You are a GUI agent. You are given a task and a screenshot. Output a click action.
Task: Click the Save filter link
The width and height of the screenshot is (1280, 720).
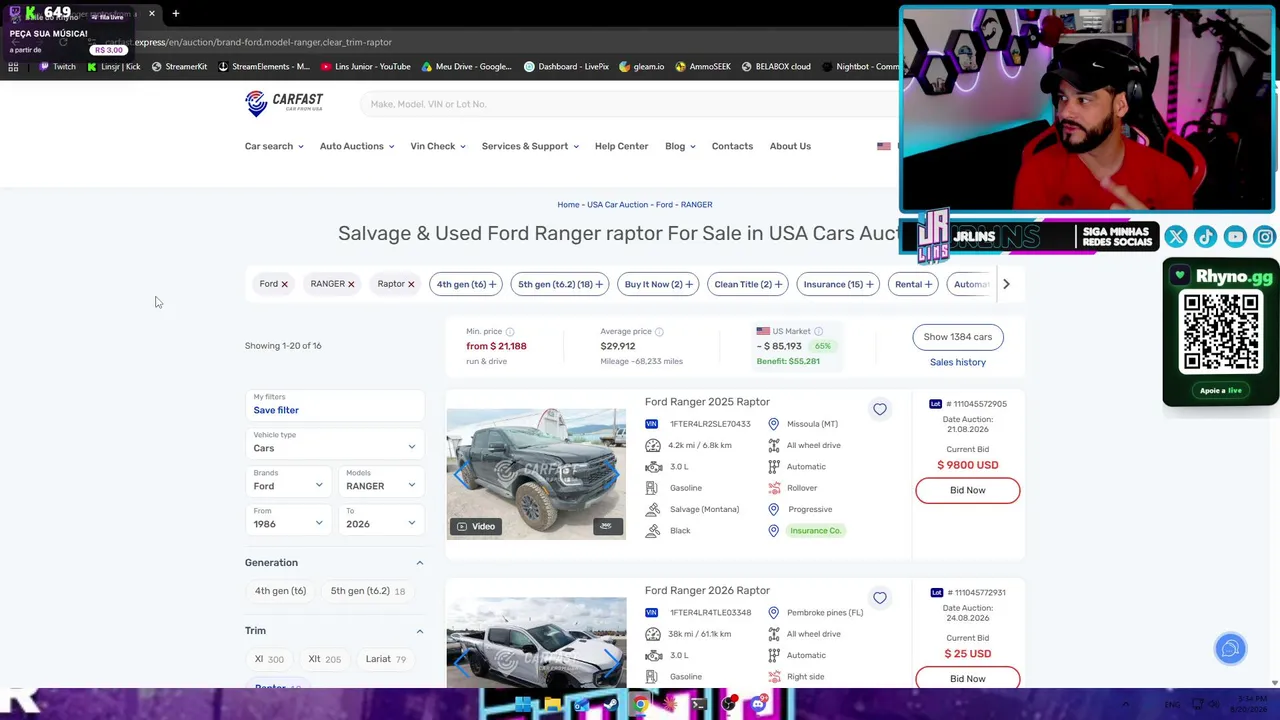click(276, 410)
